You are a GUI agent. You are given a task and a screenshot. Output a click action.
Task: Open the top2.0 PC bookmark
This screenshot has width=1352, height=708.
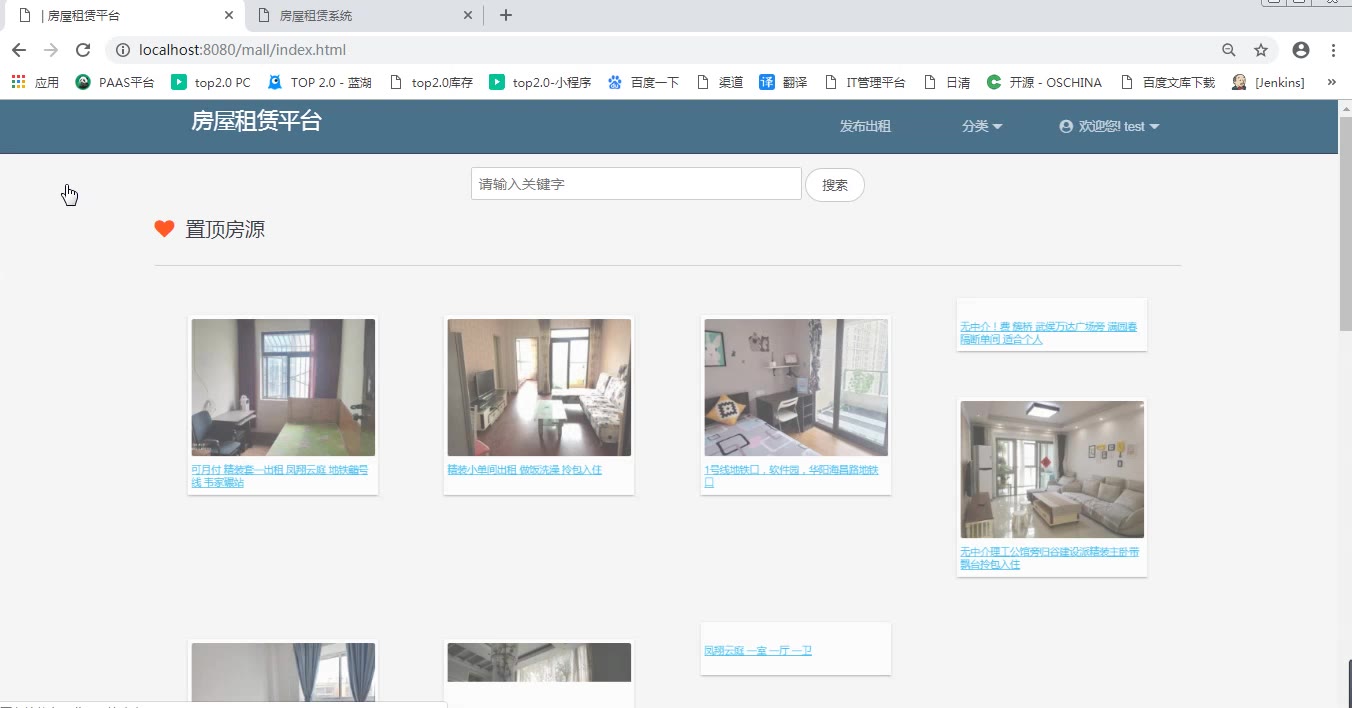click(x=211, y=82)
